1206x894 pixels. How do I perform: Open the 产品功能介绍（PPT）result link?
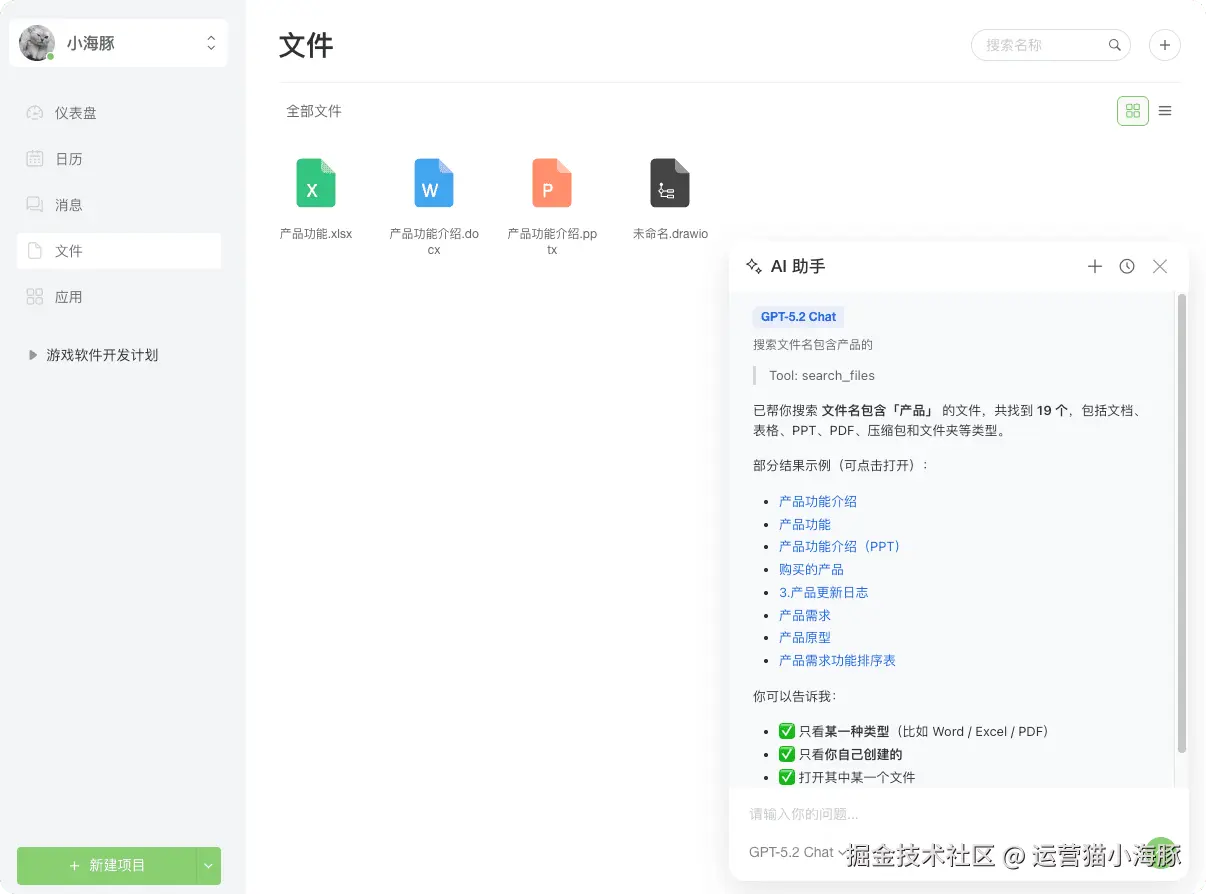840,547
